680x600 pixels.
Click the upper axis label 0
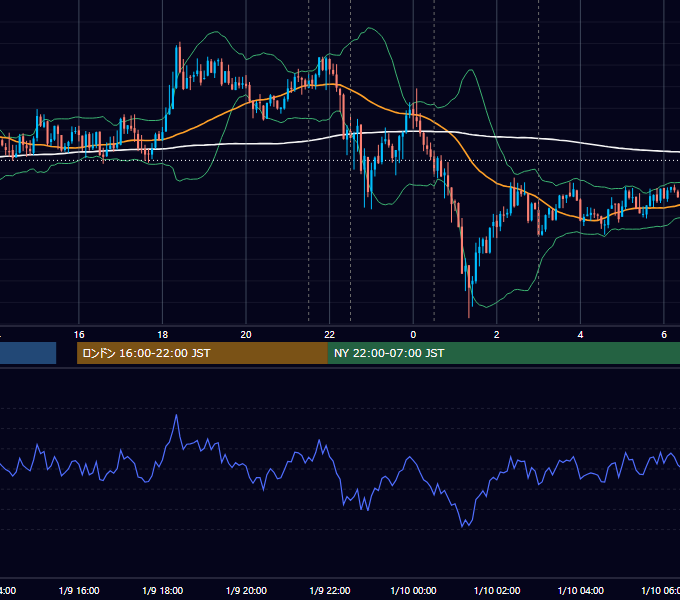coord(413,335)
